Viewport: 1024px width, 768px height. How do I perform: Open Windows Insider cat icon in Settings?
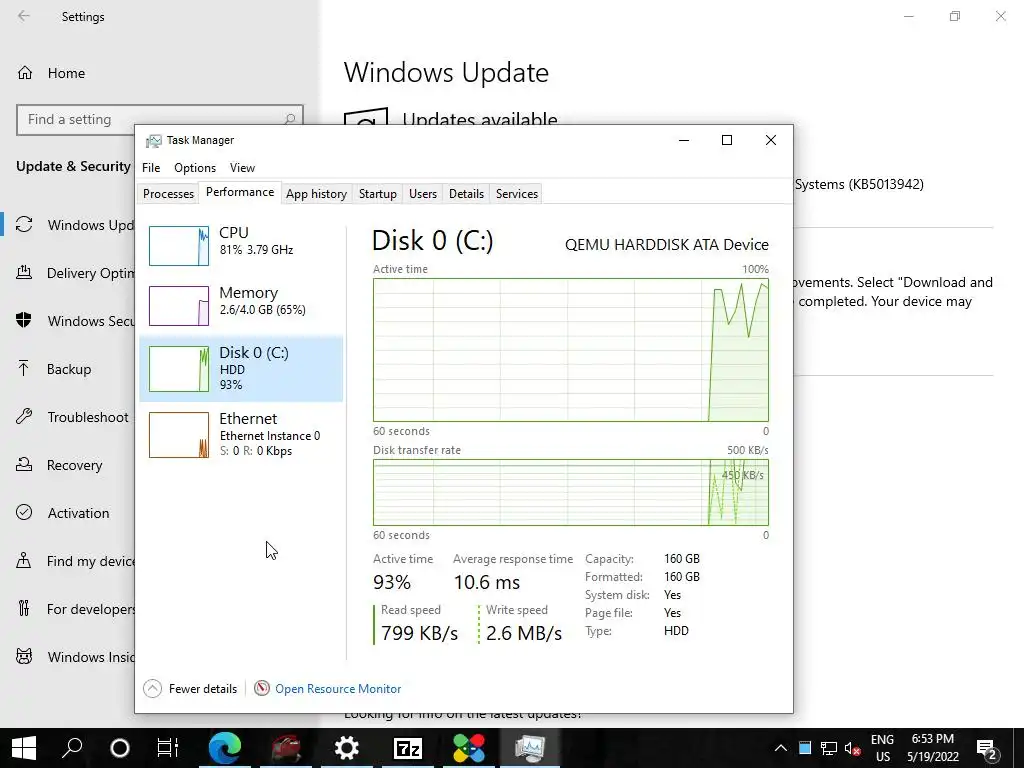pos(24,657)
